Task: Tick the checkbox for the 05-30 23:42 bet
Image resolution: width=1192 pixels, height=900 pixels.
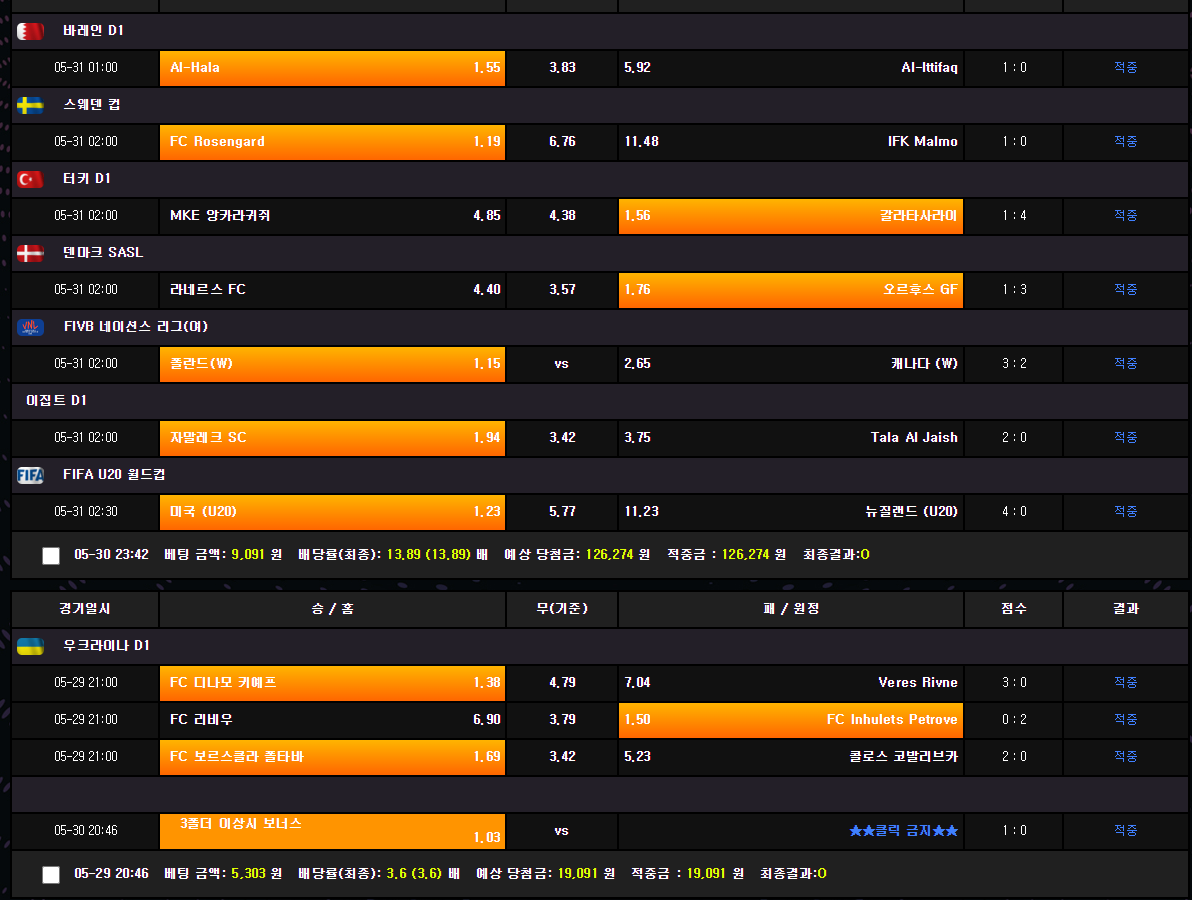Action: coord(51,556)
